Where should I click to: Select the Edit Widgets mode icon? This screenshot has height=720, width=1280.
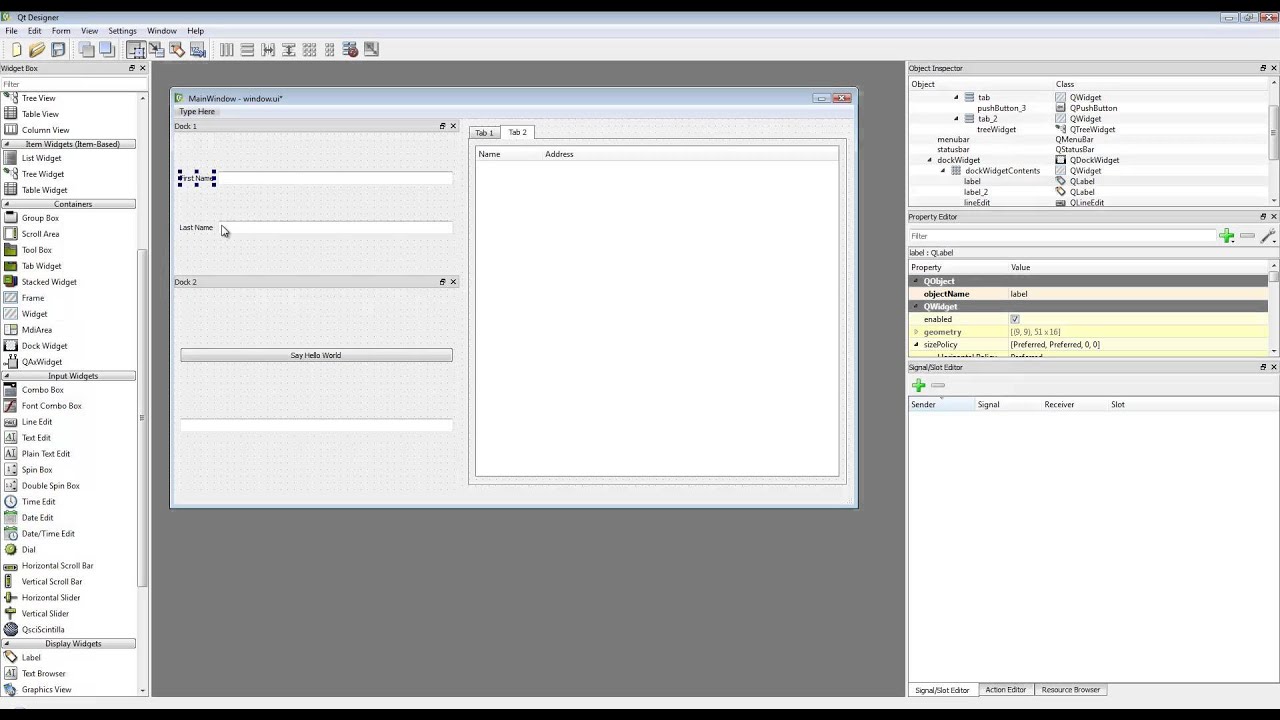coord(136,49)
